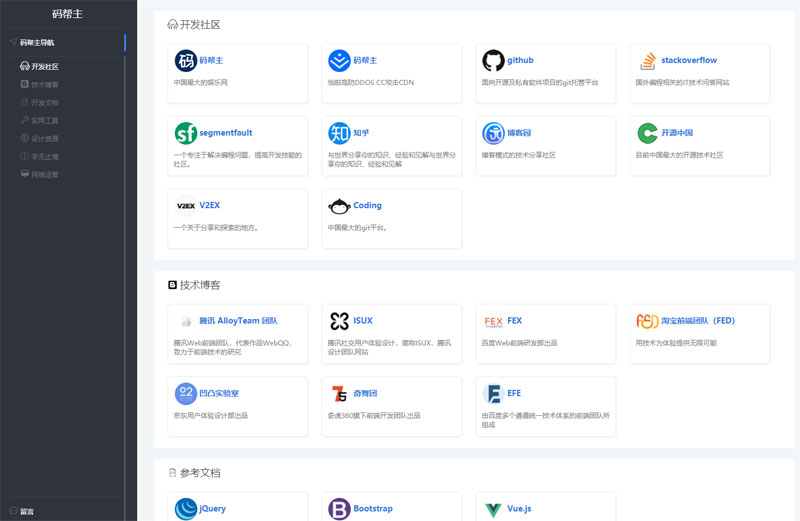Screen dimensions: 800x521
Task: Open the 腾讯 AlloyTeam 团队 link
Action: [238, 320]
